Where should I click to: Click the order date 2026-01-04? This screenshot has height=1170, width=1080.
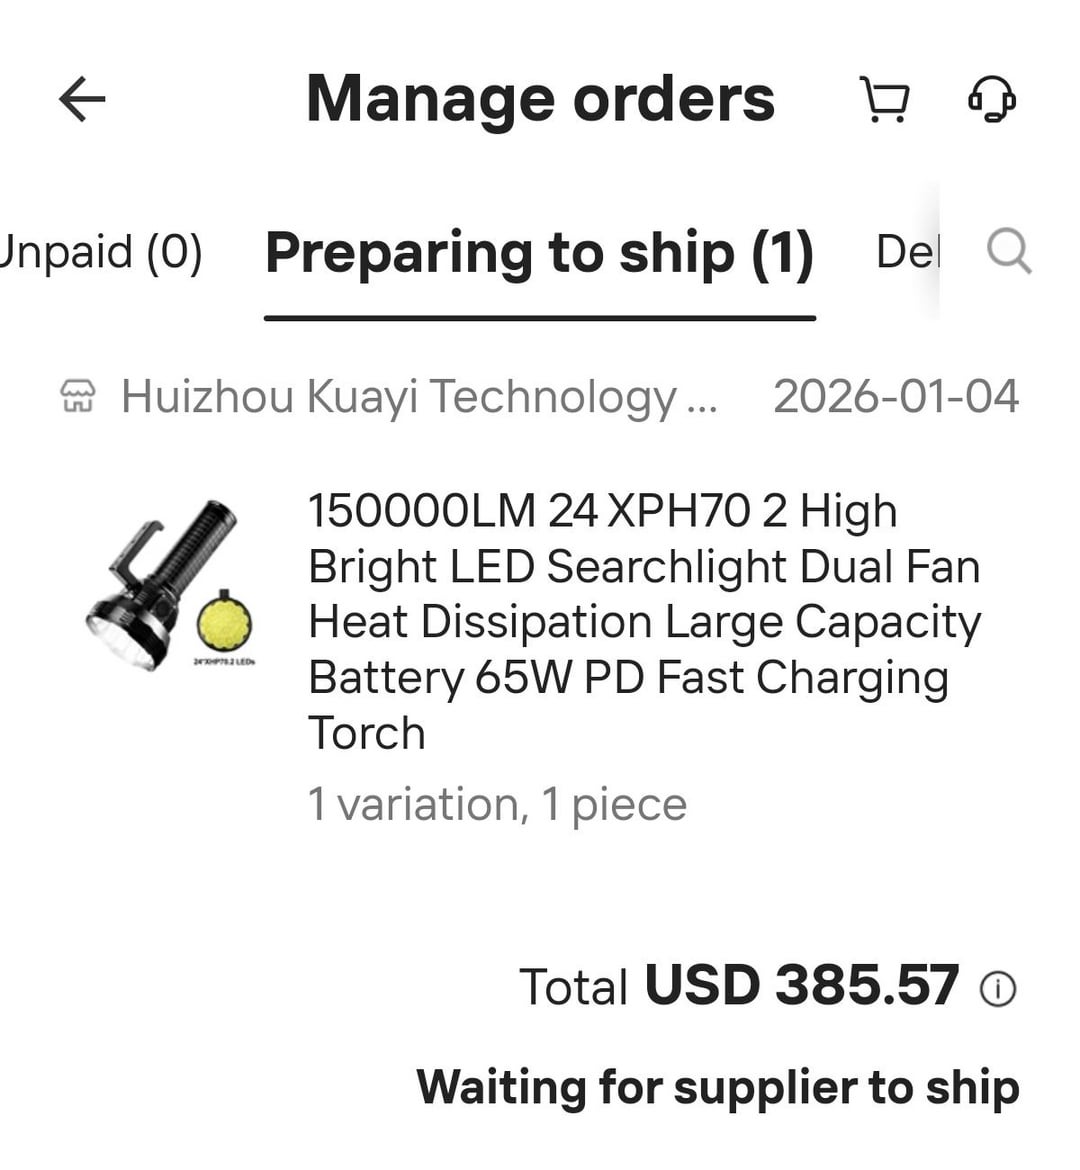coord(895,397)
